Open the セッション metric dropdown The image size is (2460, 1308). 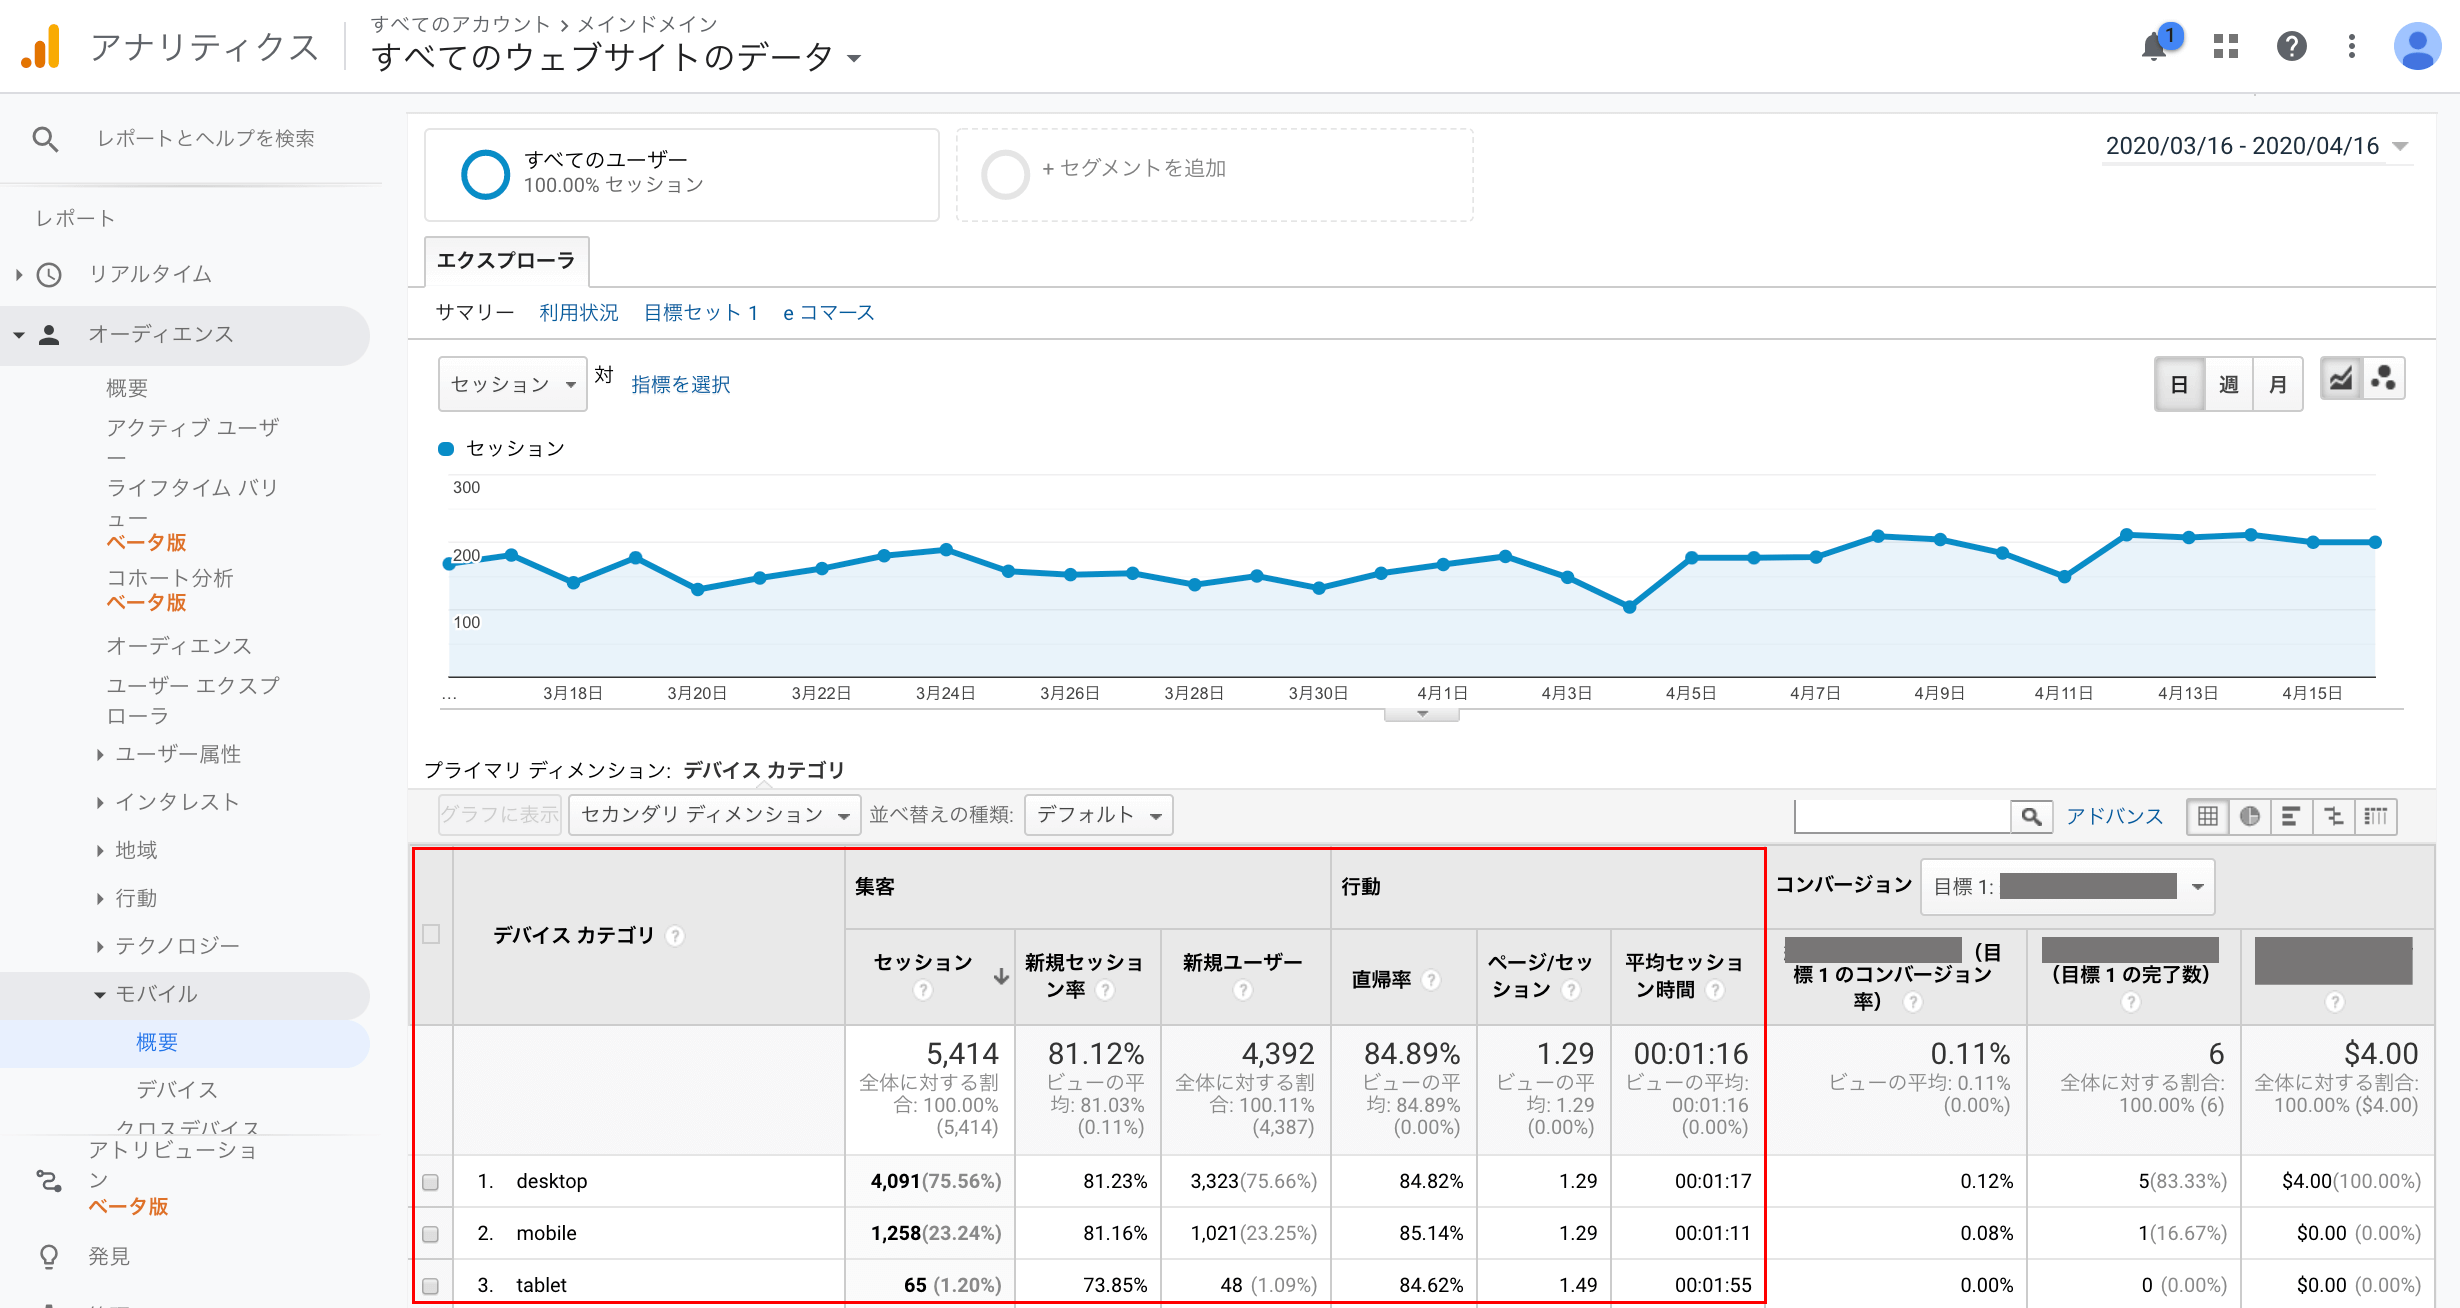(x=513, y=385)
